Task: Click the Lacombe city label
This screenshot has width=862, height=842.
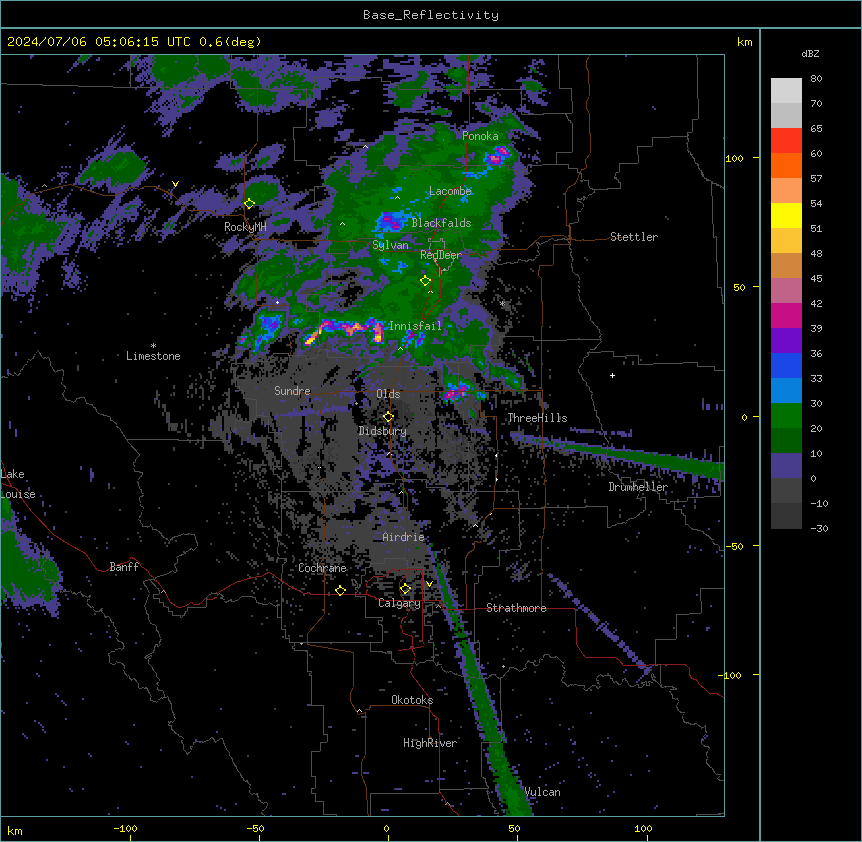Action: [x=450, y=191]
